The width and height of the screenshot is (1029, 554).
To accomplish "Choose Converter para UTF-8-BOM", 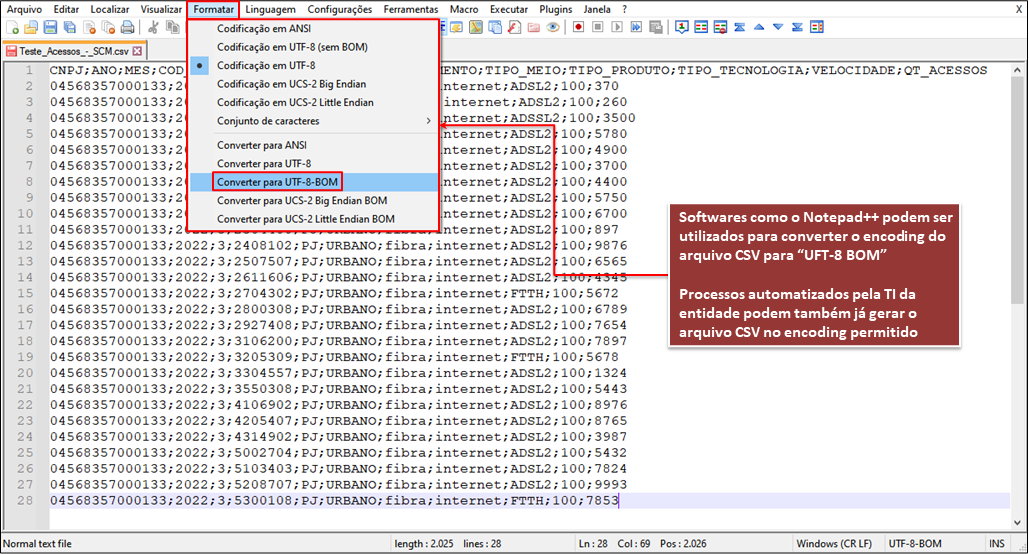I will click(277, 182).
